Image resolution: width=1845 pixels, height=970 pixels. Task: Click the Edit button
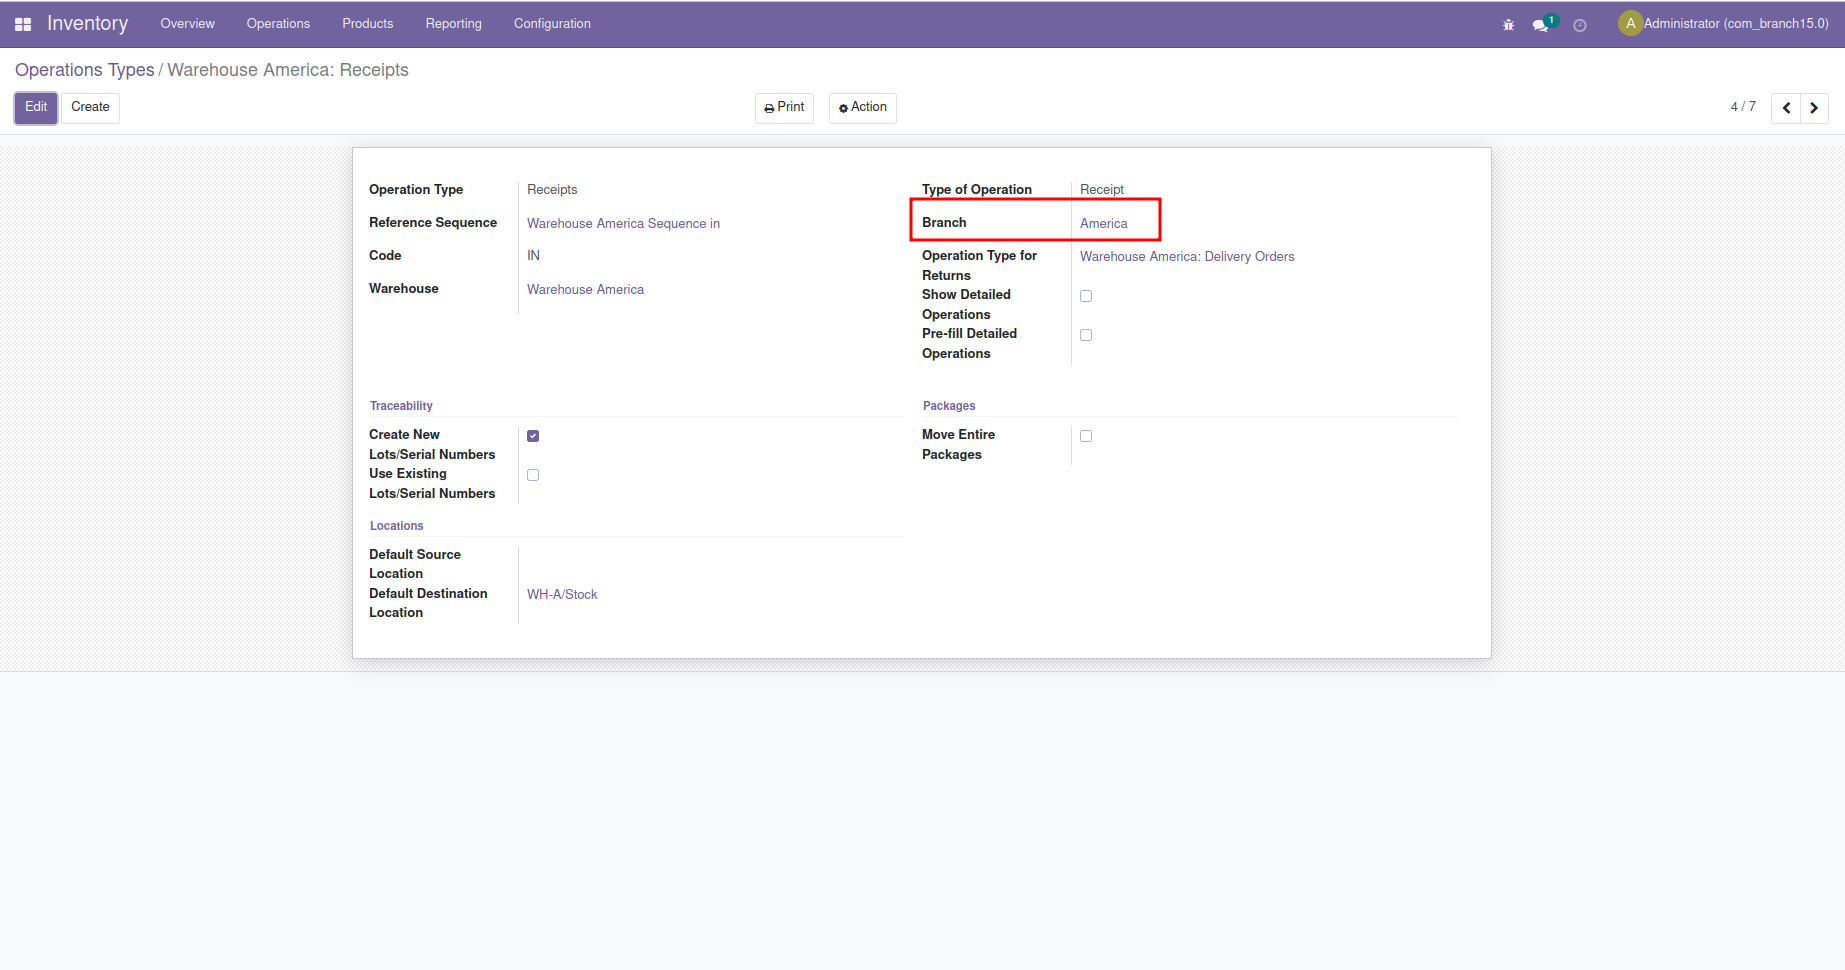point(36,107)
